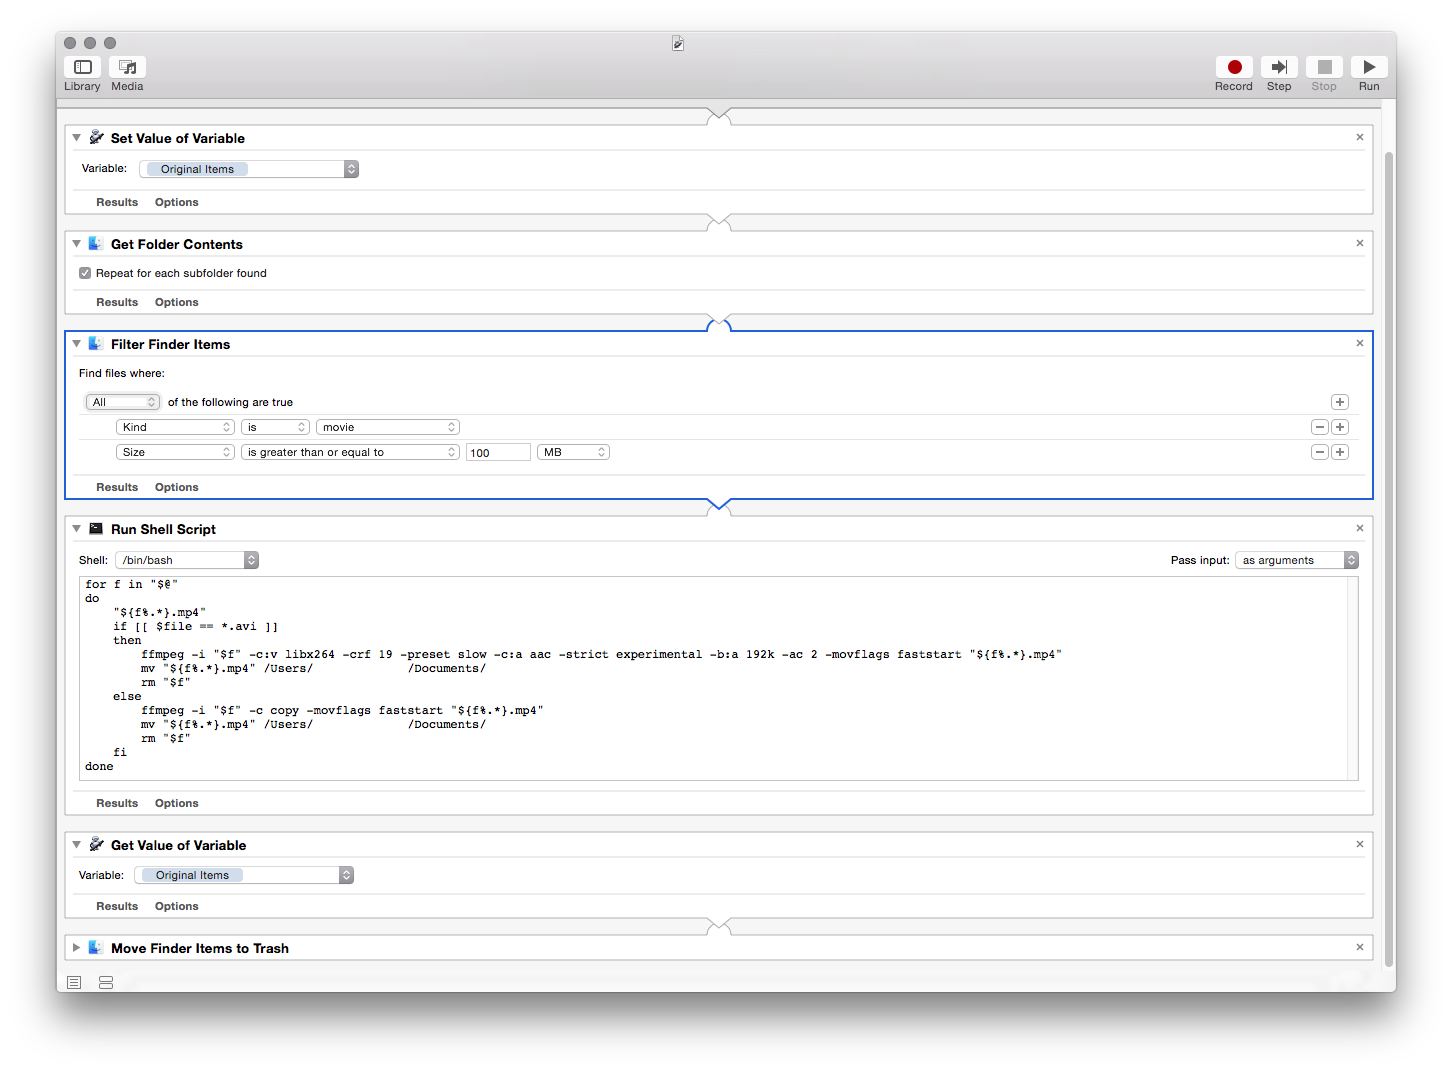Click the size value field showing 100

tap(498, 452)
